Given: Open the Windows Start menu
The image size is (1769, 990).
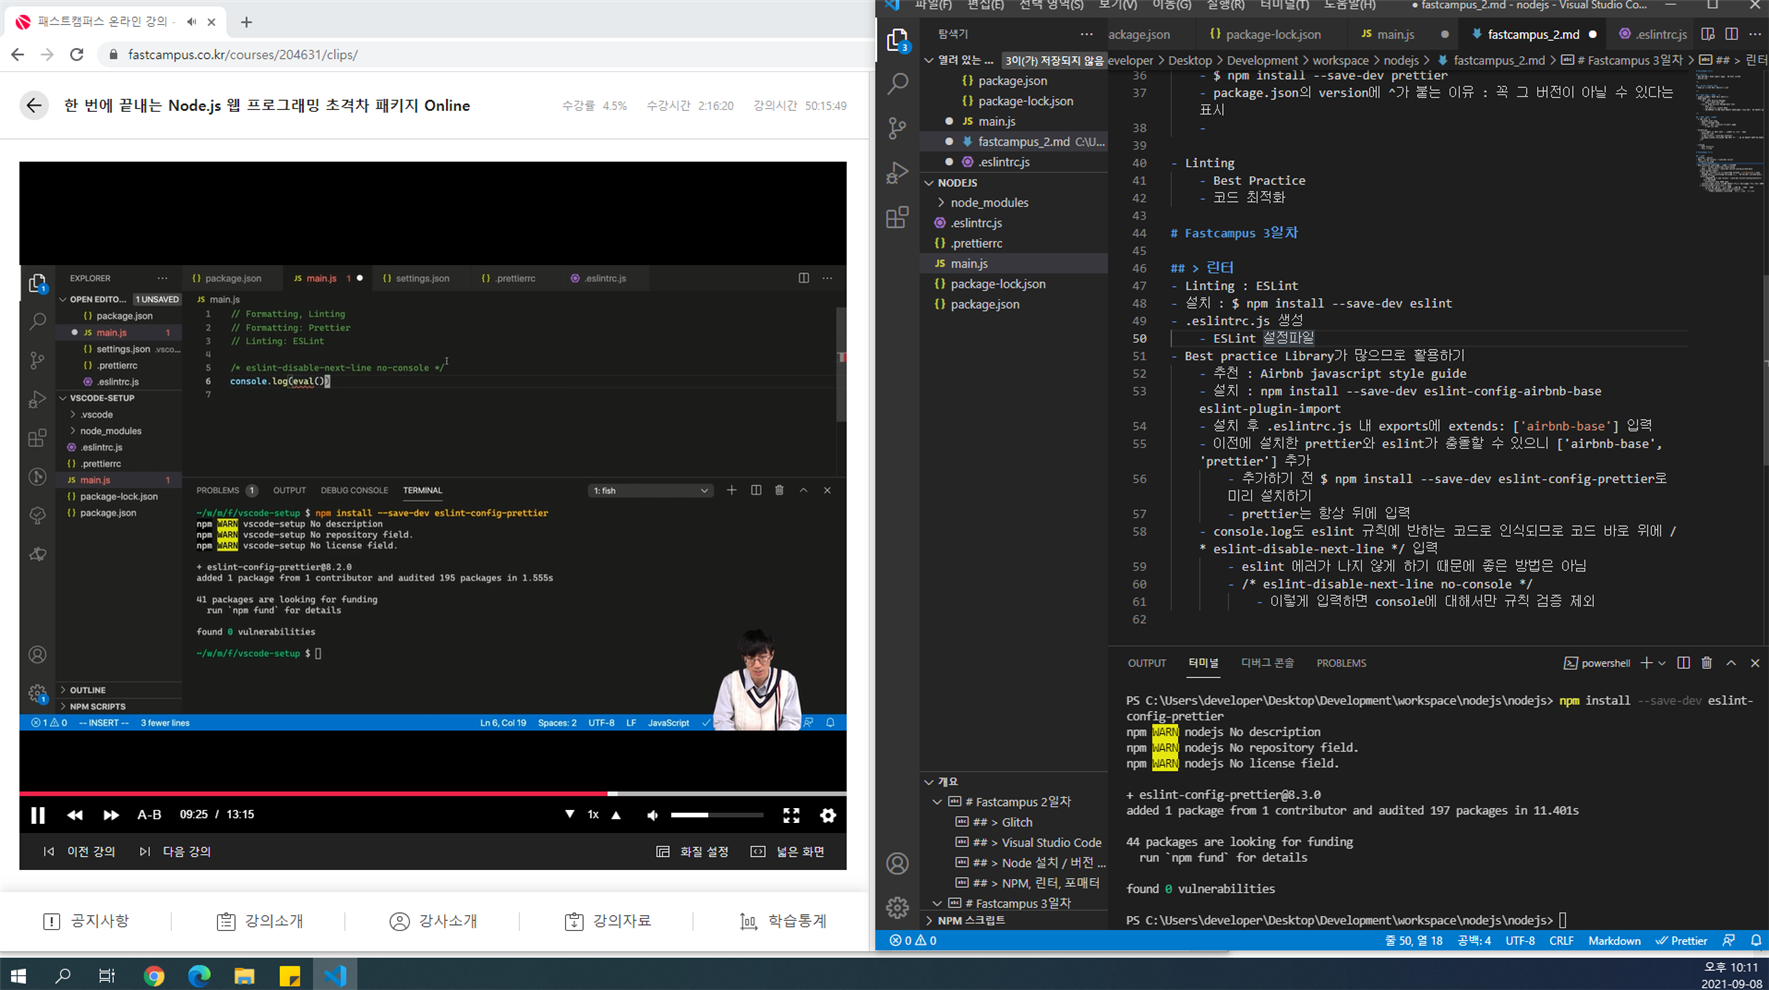Looking at the screenshot, I should pos(18,975).
